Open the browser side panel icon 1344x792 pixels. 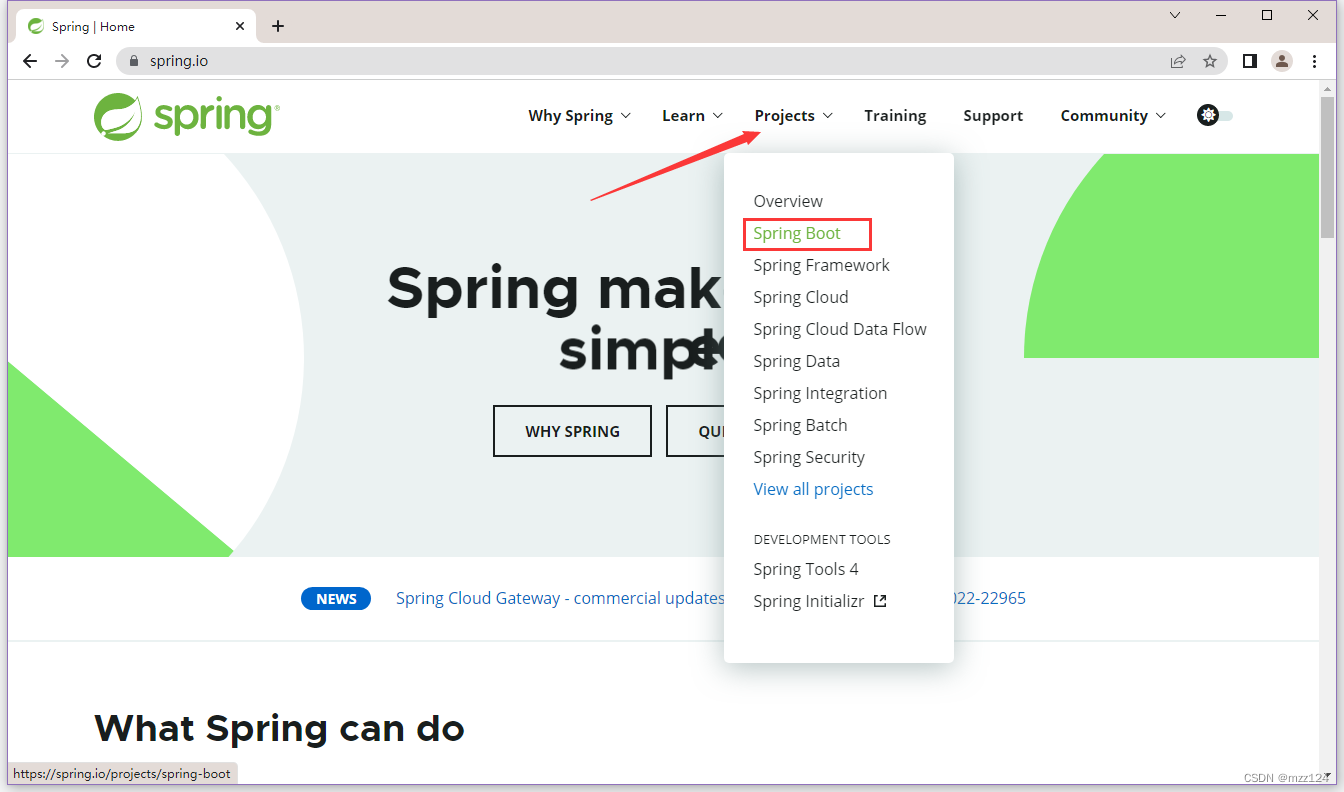[1249, 61]
